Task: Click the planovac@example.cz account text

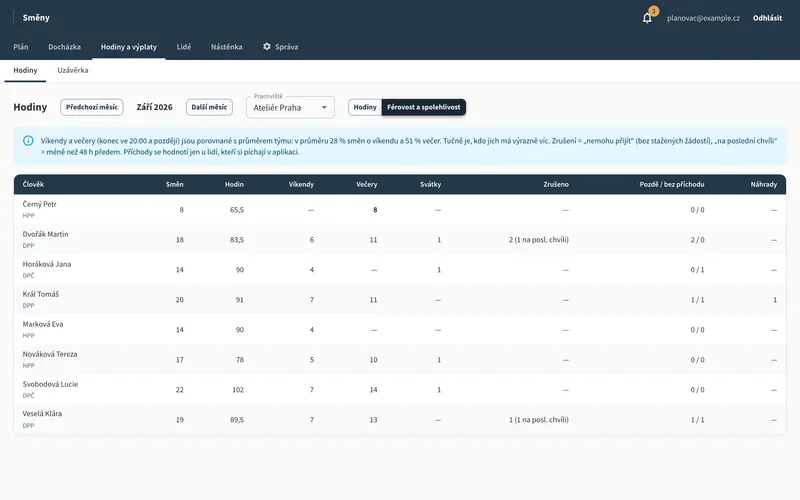Action: tap(703, 18)
